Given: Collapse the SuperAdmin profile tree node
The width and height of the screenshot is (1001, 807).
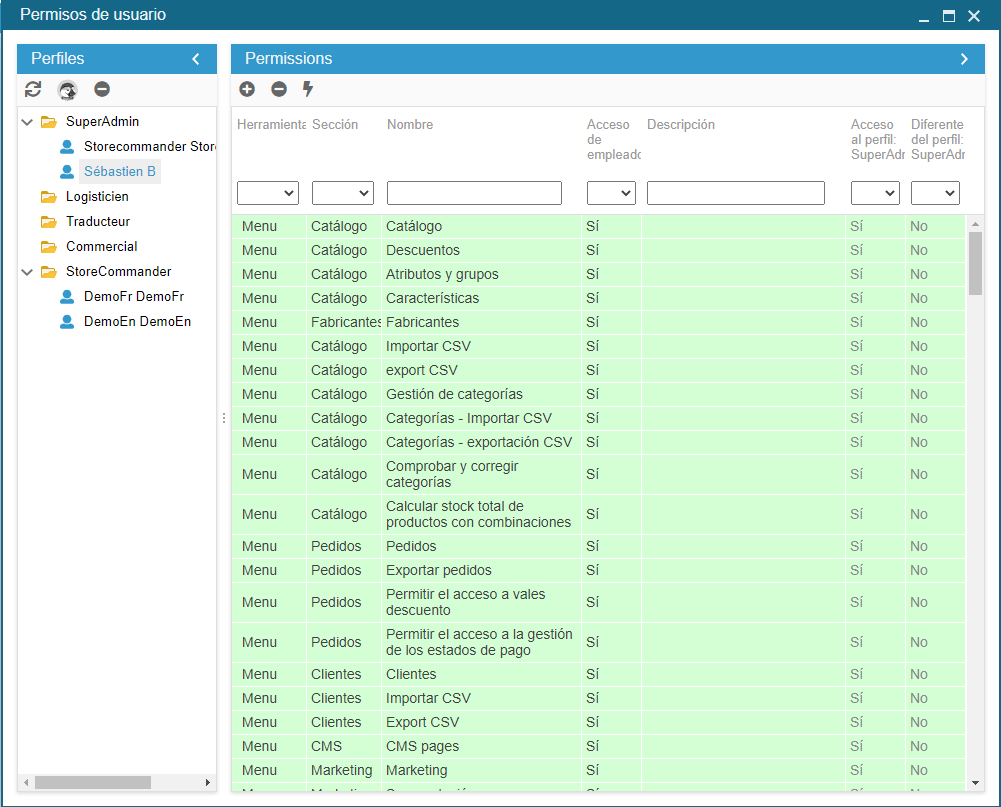Looking at the screenshot, I should (x=28, y=122).
